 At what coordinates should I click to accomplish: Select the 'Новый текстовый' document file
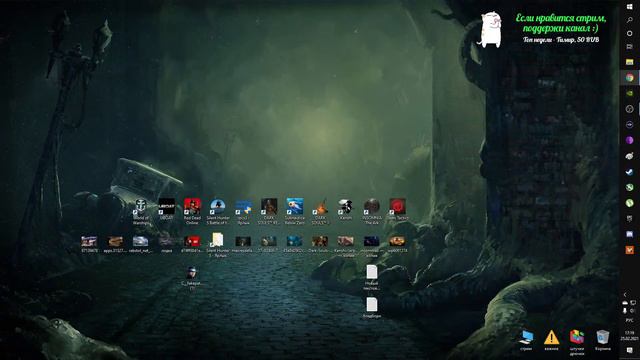tap(371, 278)
